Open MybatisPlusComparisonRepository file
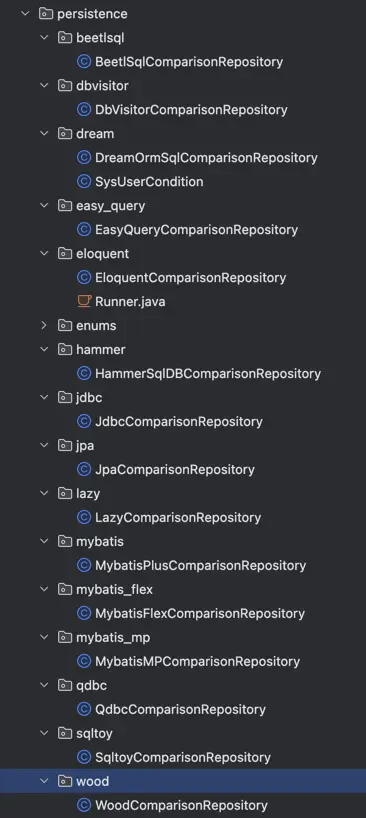 201,566
